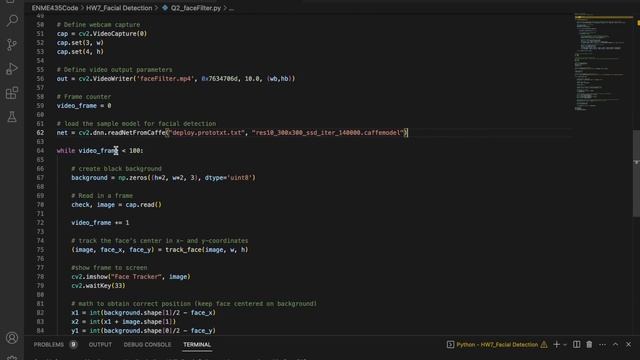Click comment 'Read in a frame'
This screenshot has height=360, width=640.
tap(102, 196)
